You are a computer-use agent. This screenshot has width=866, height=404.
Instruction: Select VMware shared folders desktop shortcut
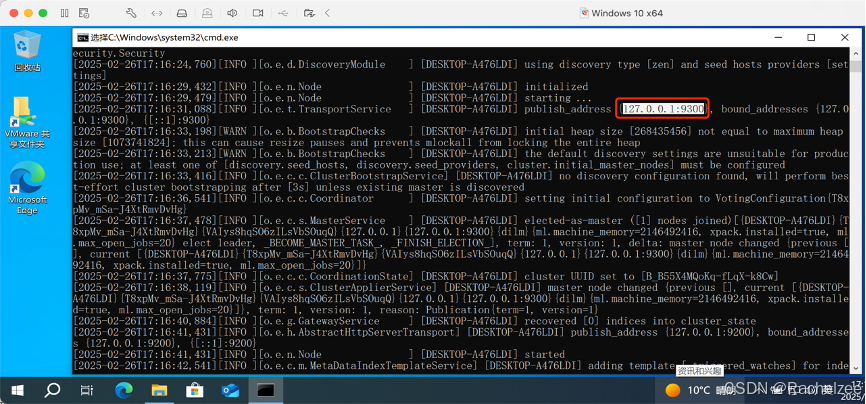point(27,123)
